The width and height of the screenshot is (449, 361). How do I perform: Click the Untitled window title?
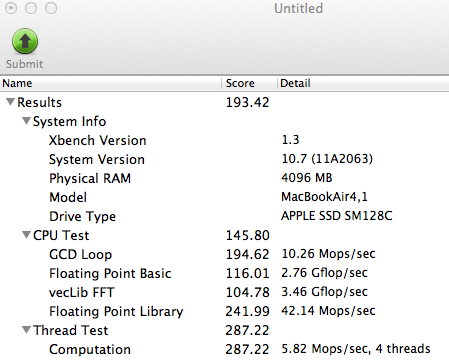[x=298, y=8]
